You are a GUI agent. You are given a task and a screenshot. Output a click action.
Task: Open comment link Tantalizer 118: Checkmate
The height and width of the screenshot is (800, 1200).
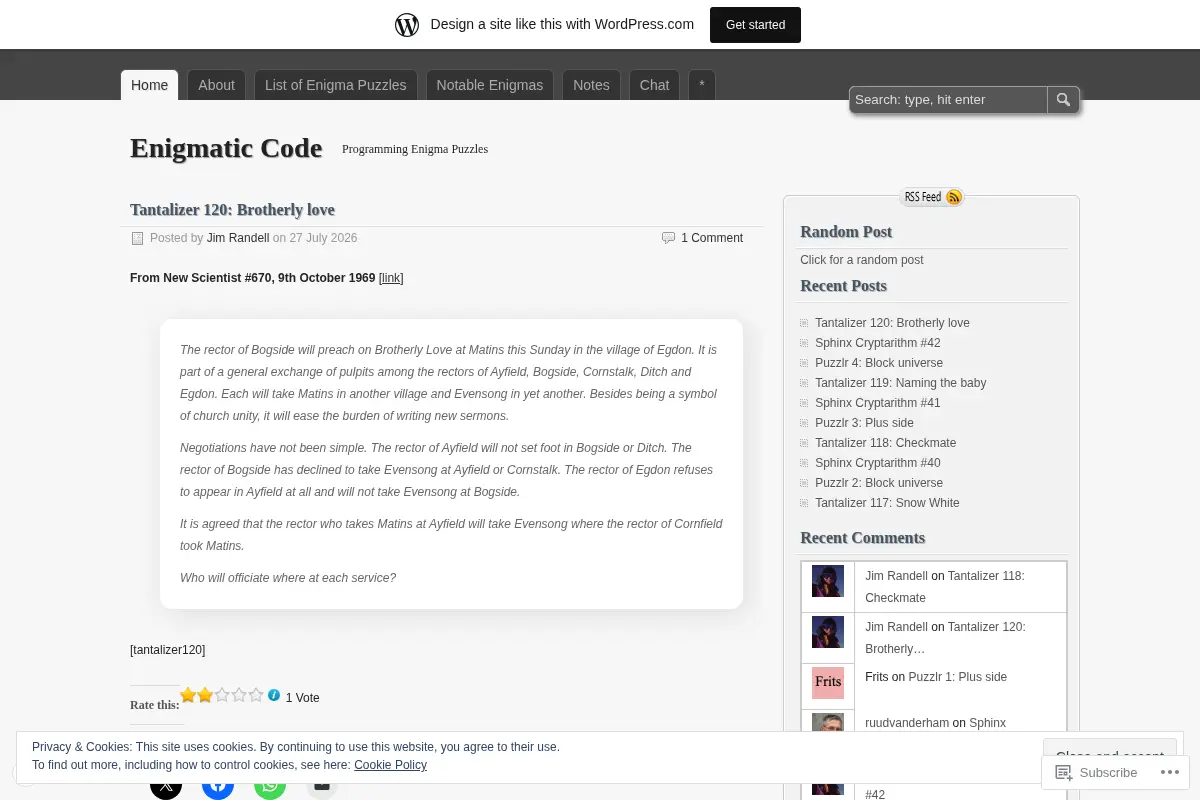pyautogui.click(x=945, y=587)
